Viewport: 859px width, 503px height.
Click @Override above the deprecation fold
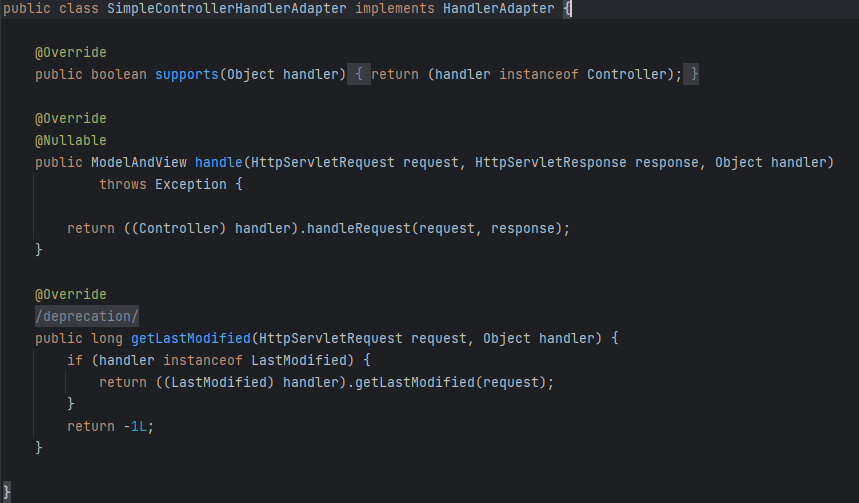(x=71, y=294)
